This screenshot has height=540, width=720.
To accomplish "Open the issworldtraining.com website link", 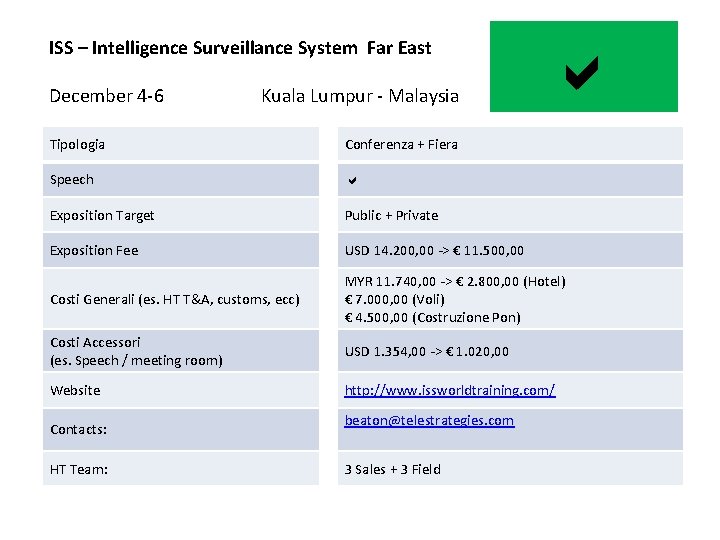I will point(449,390).
